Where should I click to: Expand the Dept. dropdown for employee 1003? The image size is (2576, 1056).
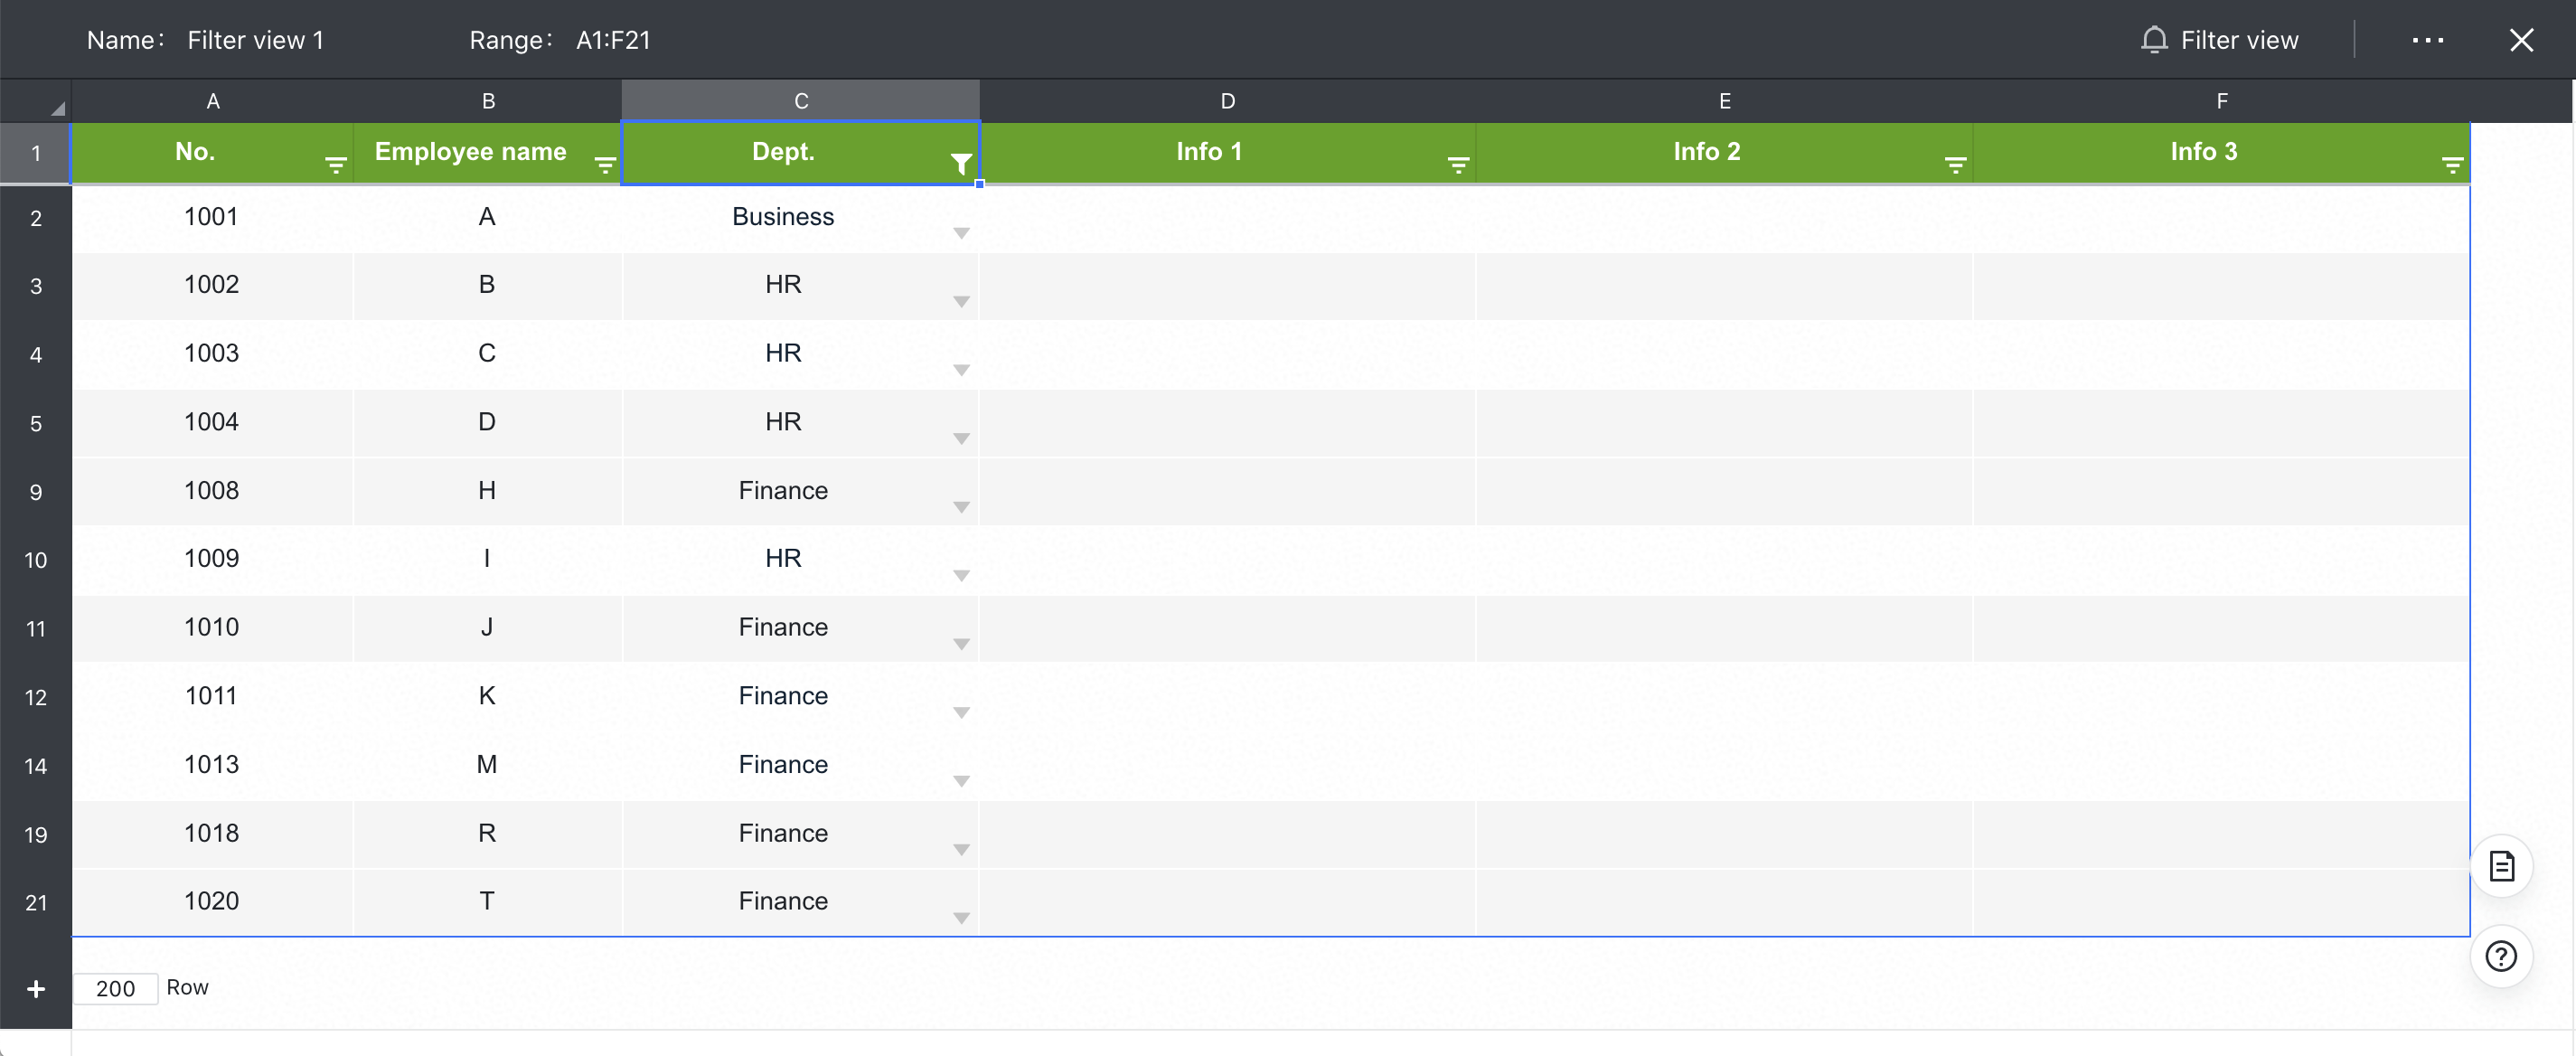961,370
